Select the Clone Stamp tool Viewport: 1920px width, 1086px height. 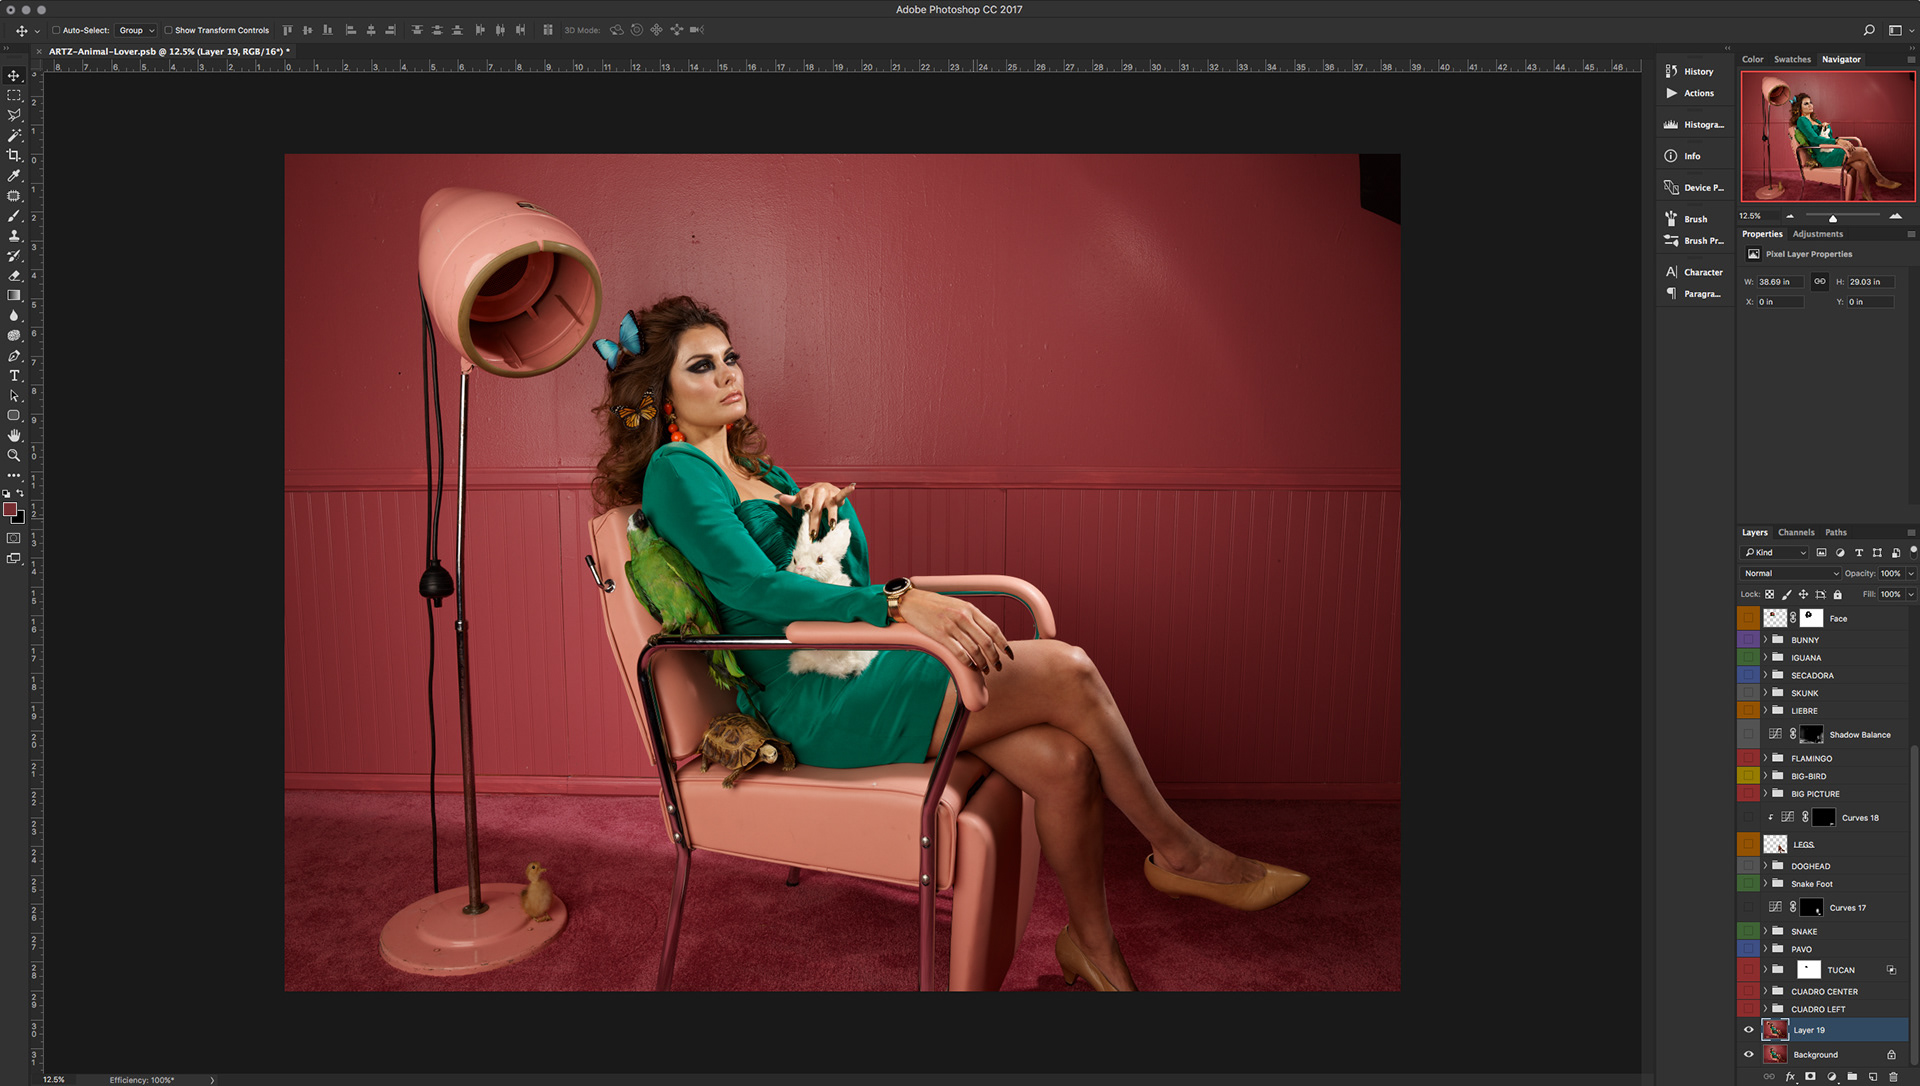coord(14,236)
